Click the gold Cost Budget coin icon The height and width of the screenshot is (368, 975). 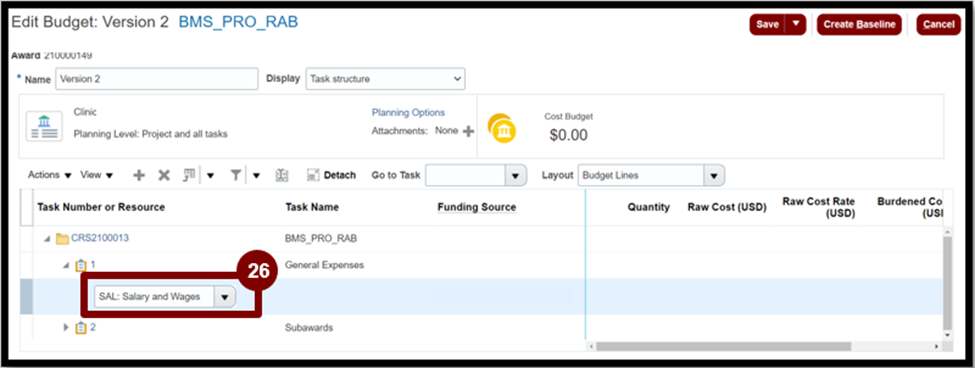coord(501,129)
